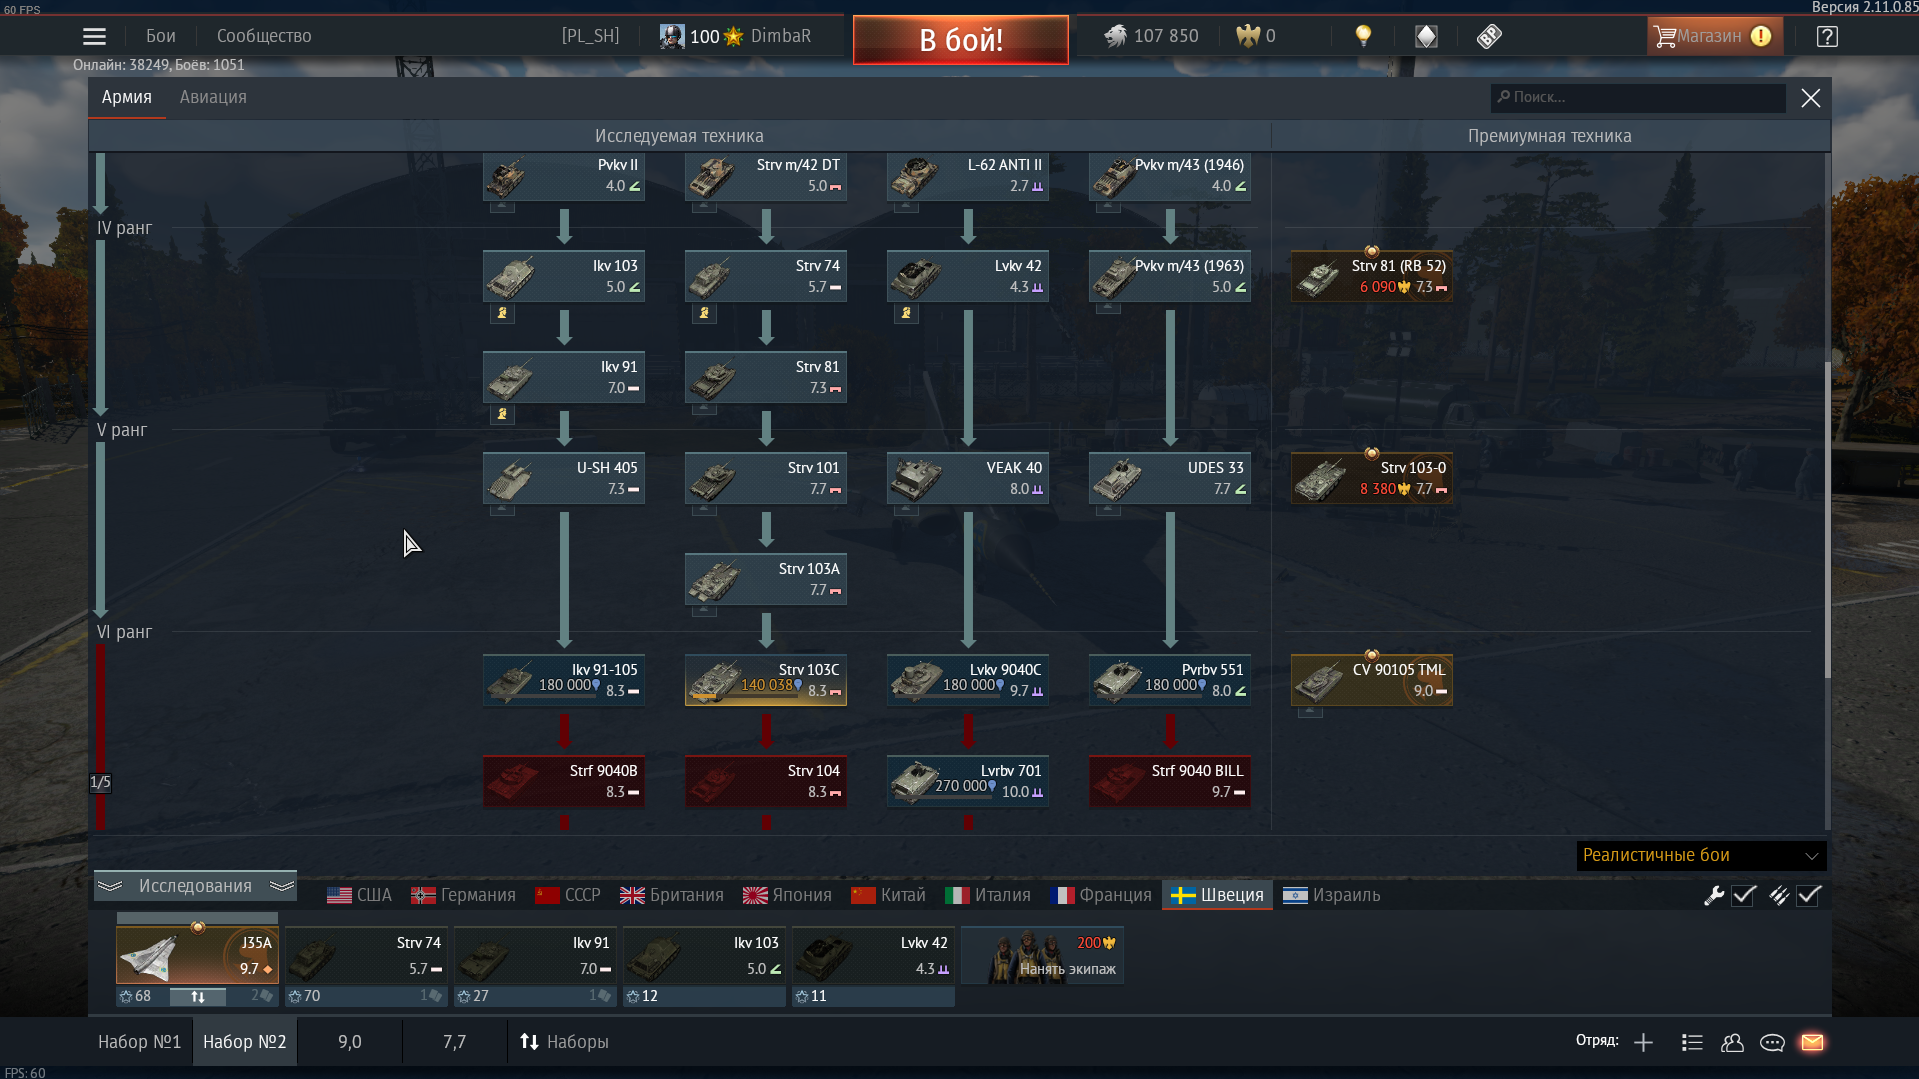
Task: Select the UDES 33 vehicle card
Action: [x=1170, y=478]
